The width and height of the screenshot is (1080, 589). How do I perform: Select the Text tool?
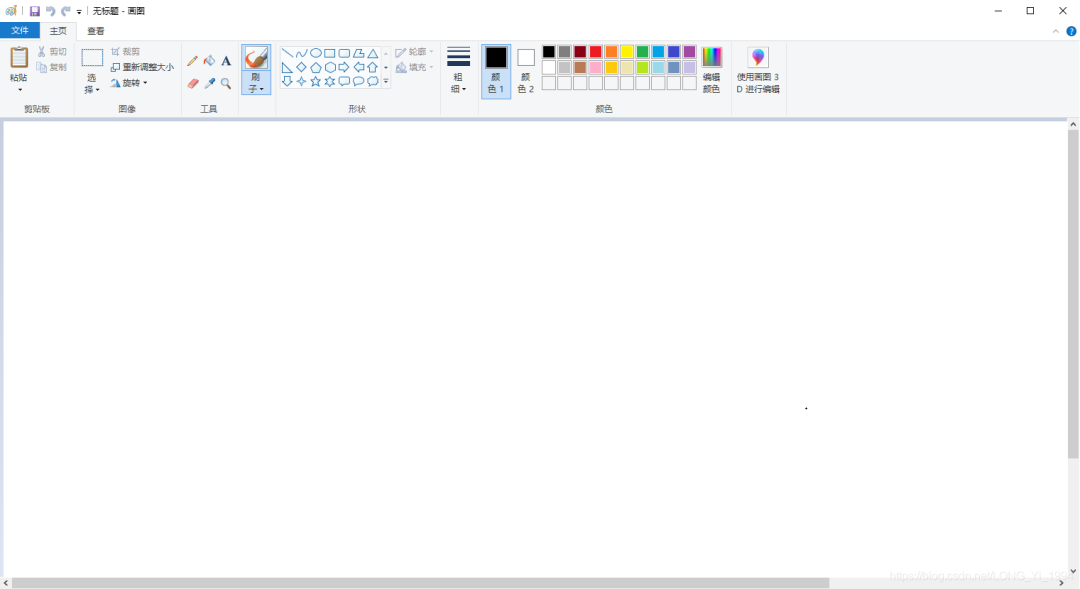click(226, 60)
